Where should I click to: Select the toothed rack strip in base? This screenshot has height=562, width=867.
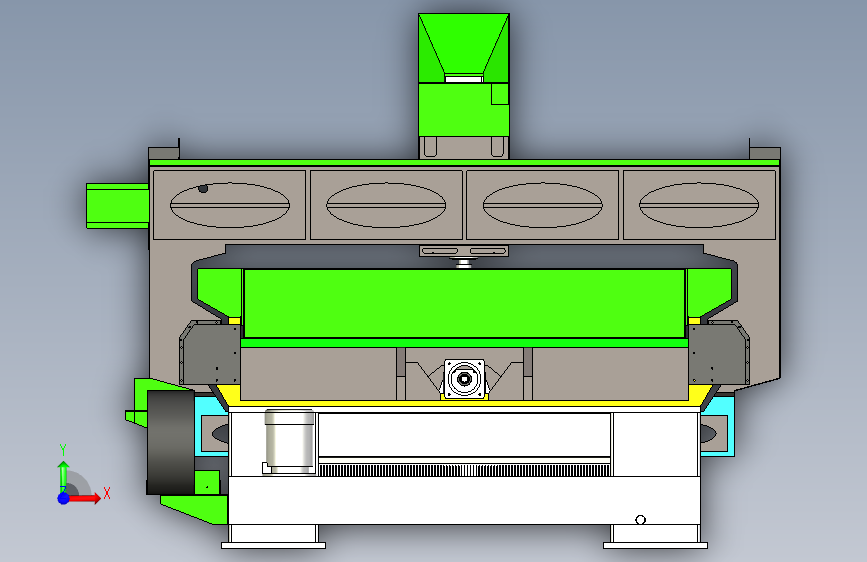pos(464,470)
